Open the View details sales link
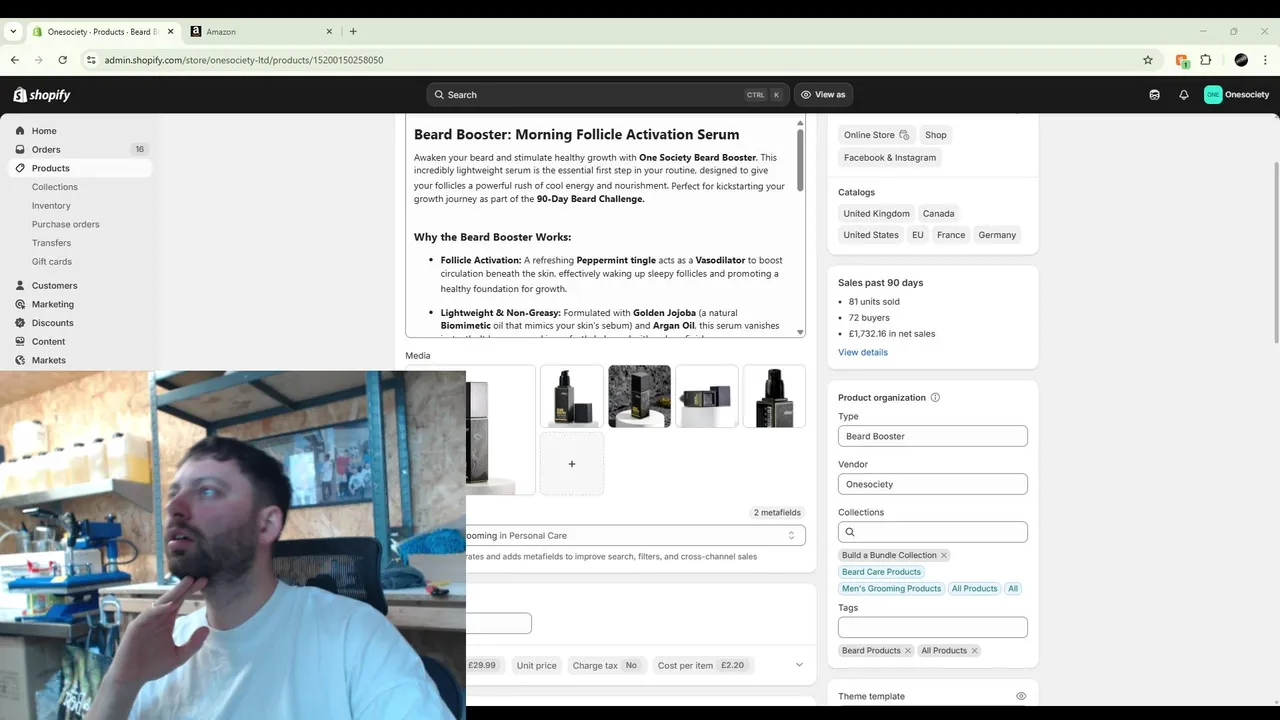1280x720 pixels. [863, 353]
